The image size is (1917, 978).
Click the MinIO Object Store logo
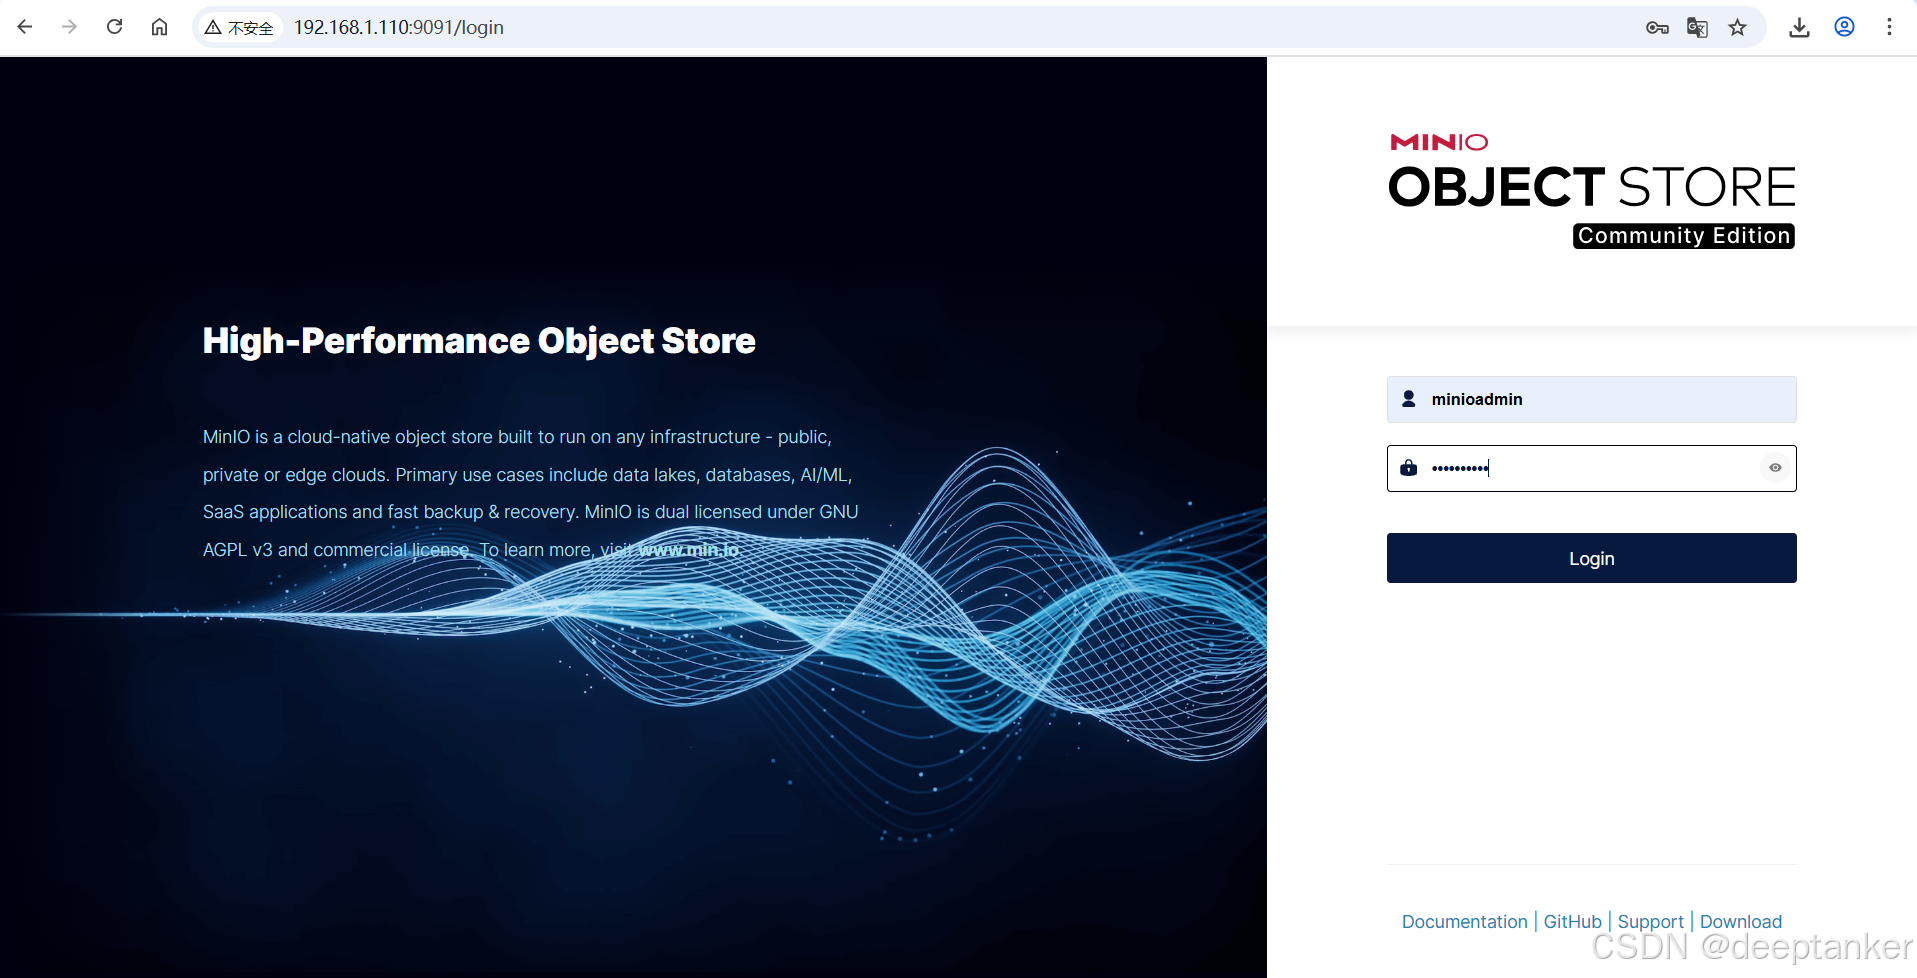pos(1592,190)
